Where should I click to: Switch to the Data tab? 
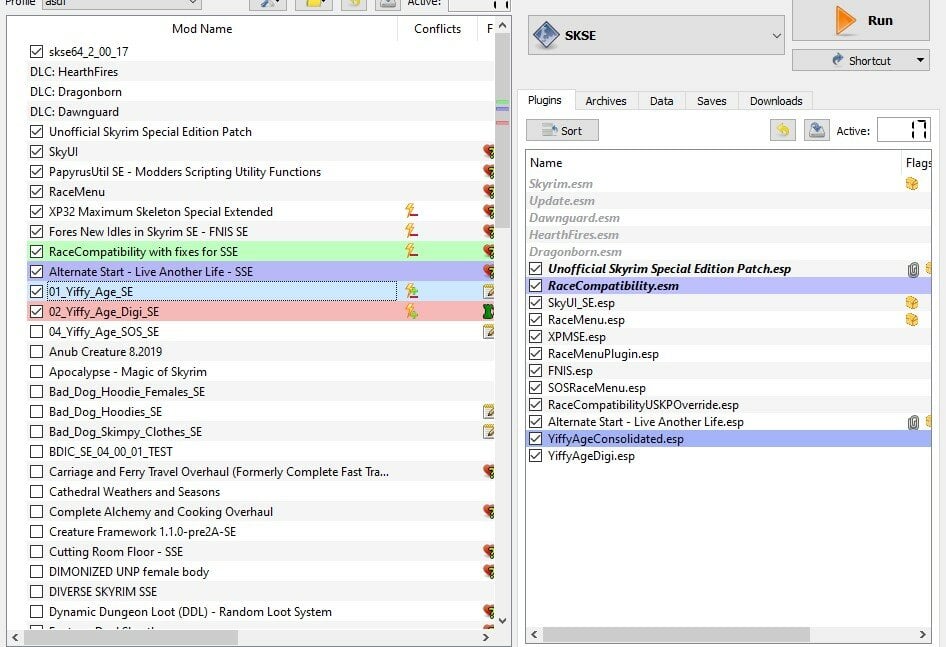click(x=661, y=101)
